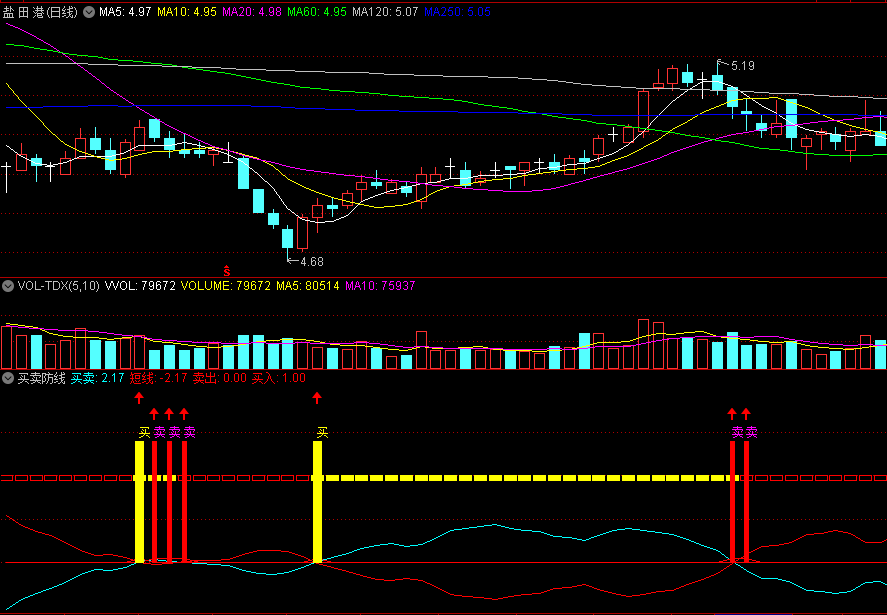Select the yellow MA10: 4.95 label
Image resolution: width=887 pixels, height=615 pixels.
click(x=187, y=12)
